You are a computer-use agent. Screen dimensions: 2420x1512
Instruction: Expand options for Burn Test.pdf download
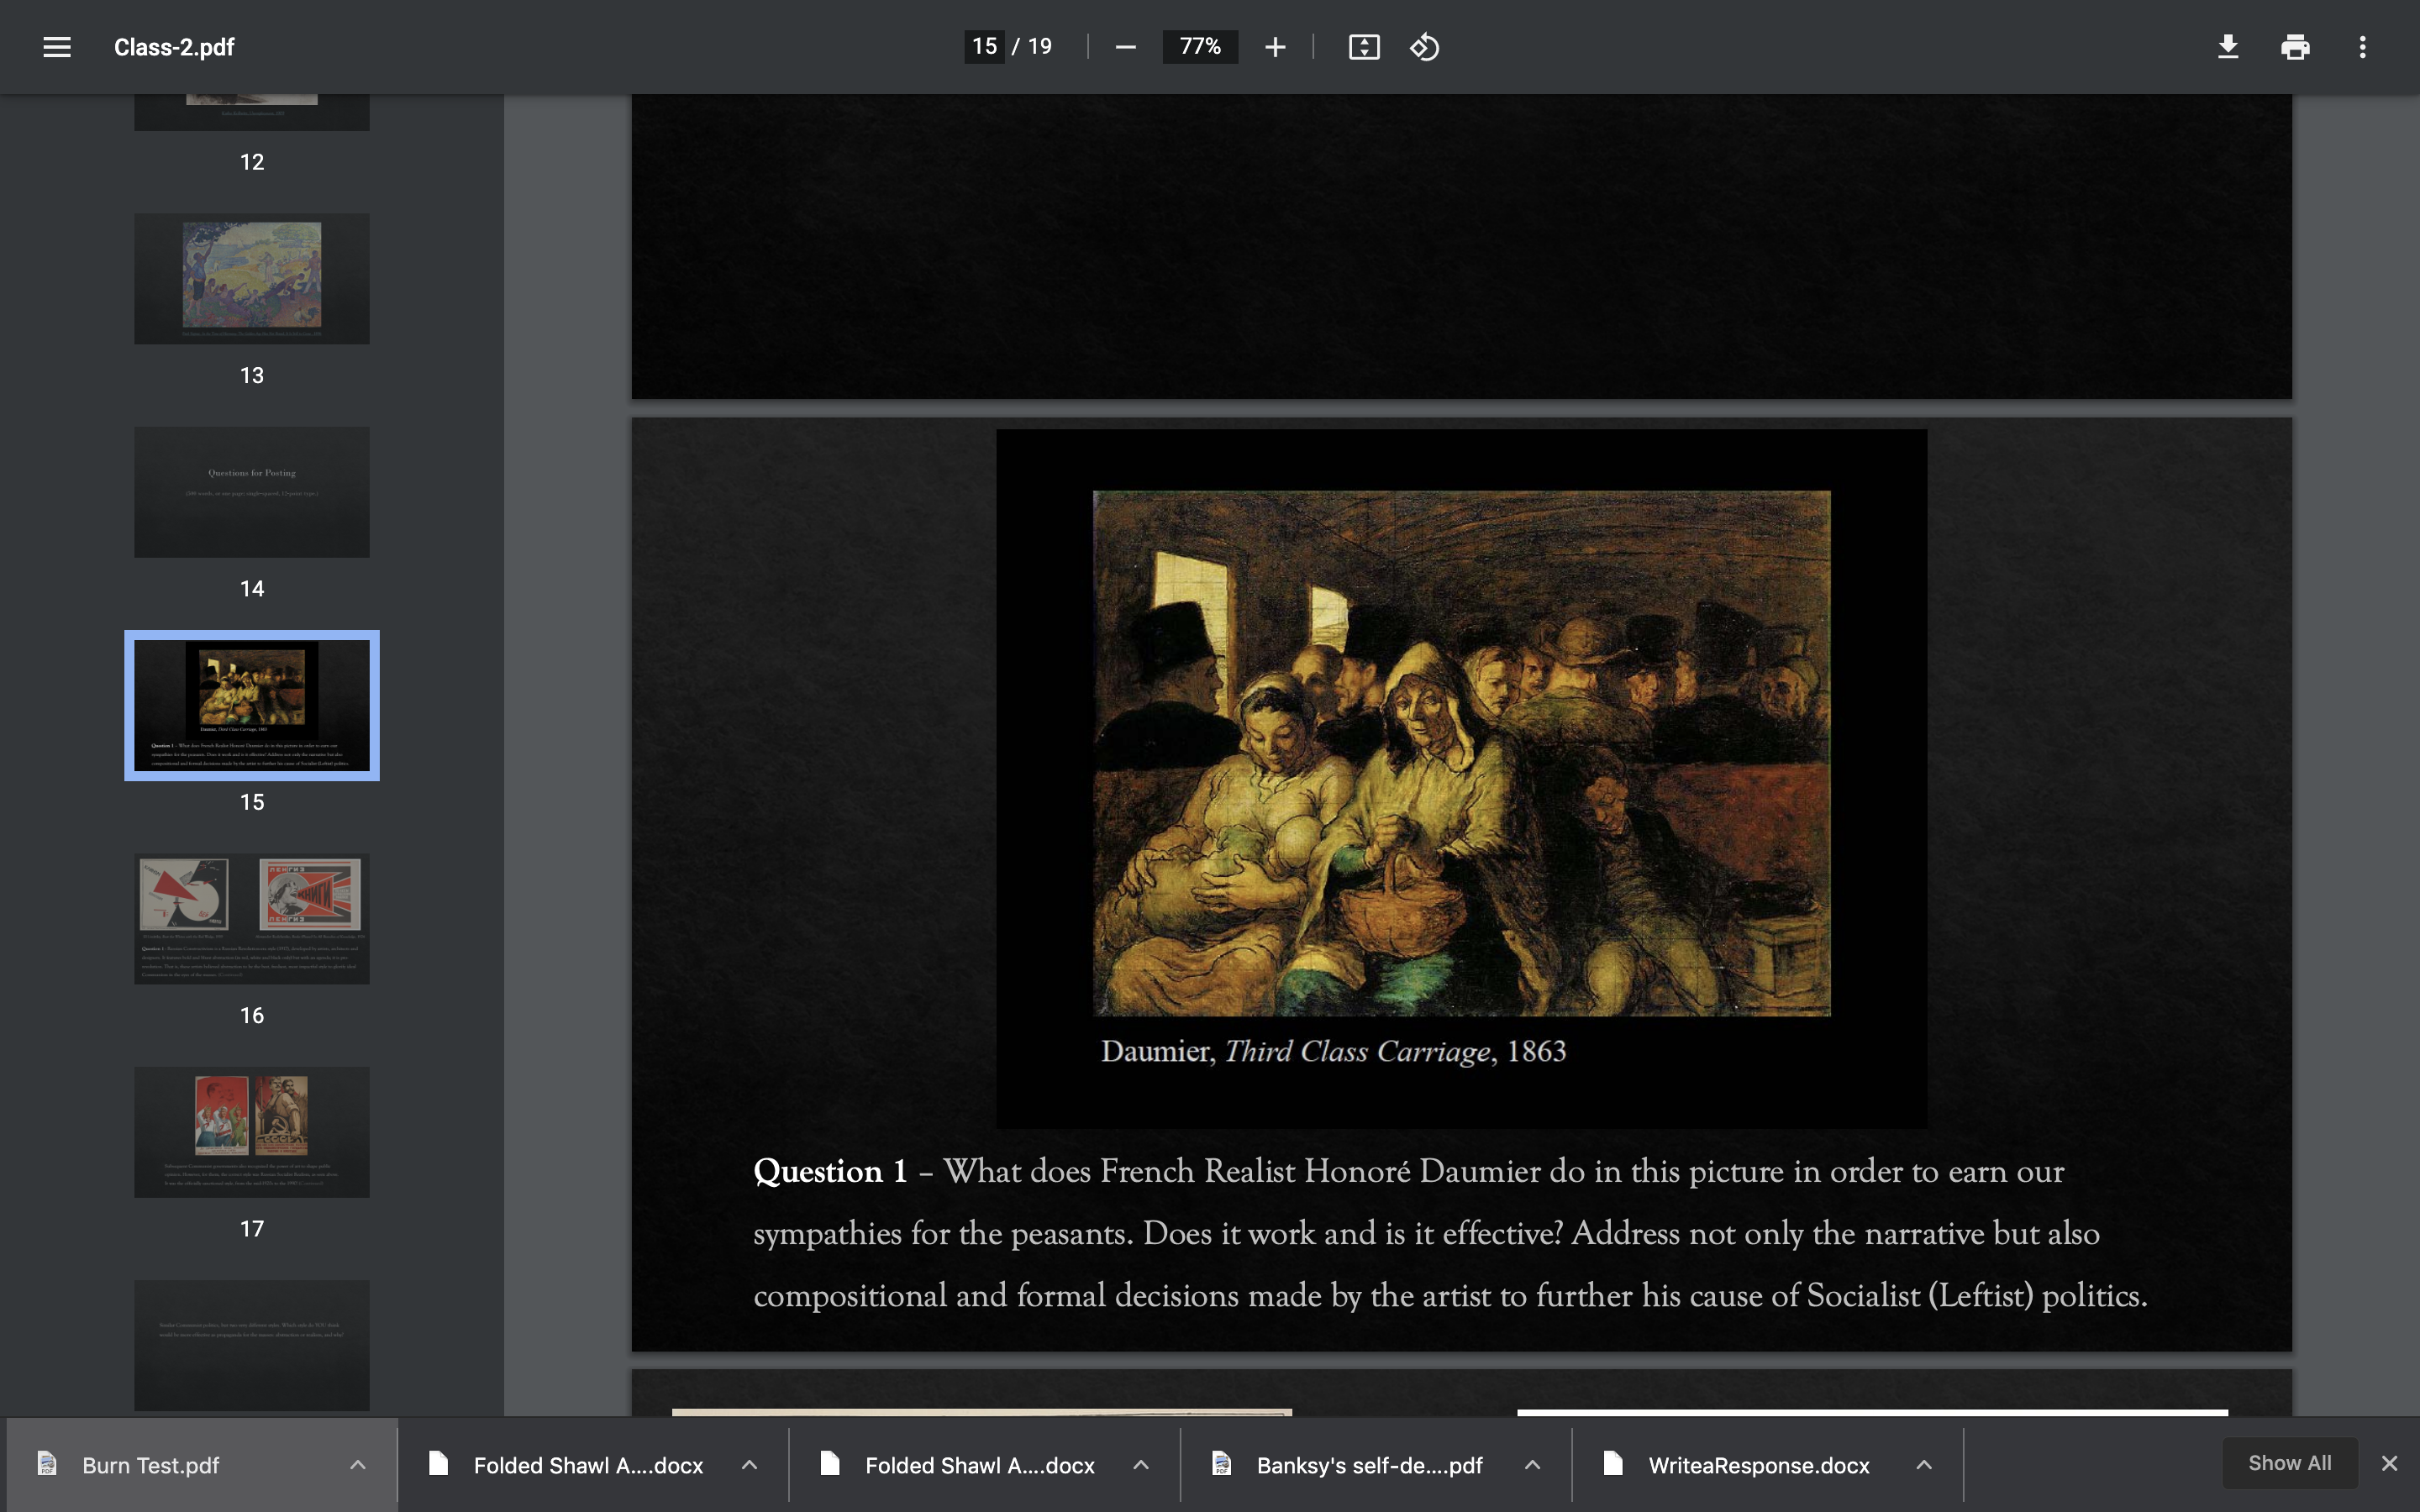358,1465
